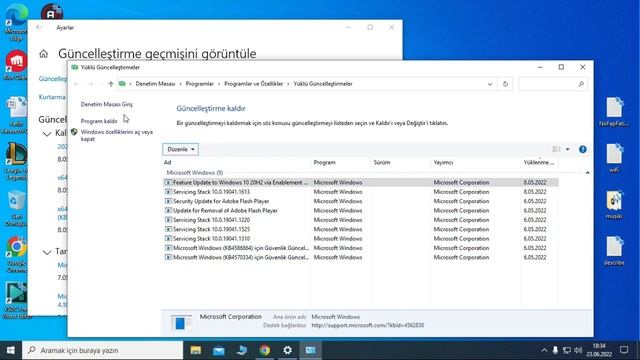Select the wifi file on desktop
The height and width of the screenshot is (360, 640).
[x=614, y=158]
